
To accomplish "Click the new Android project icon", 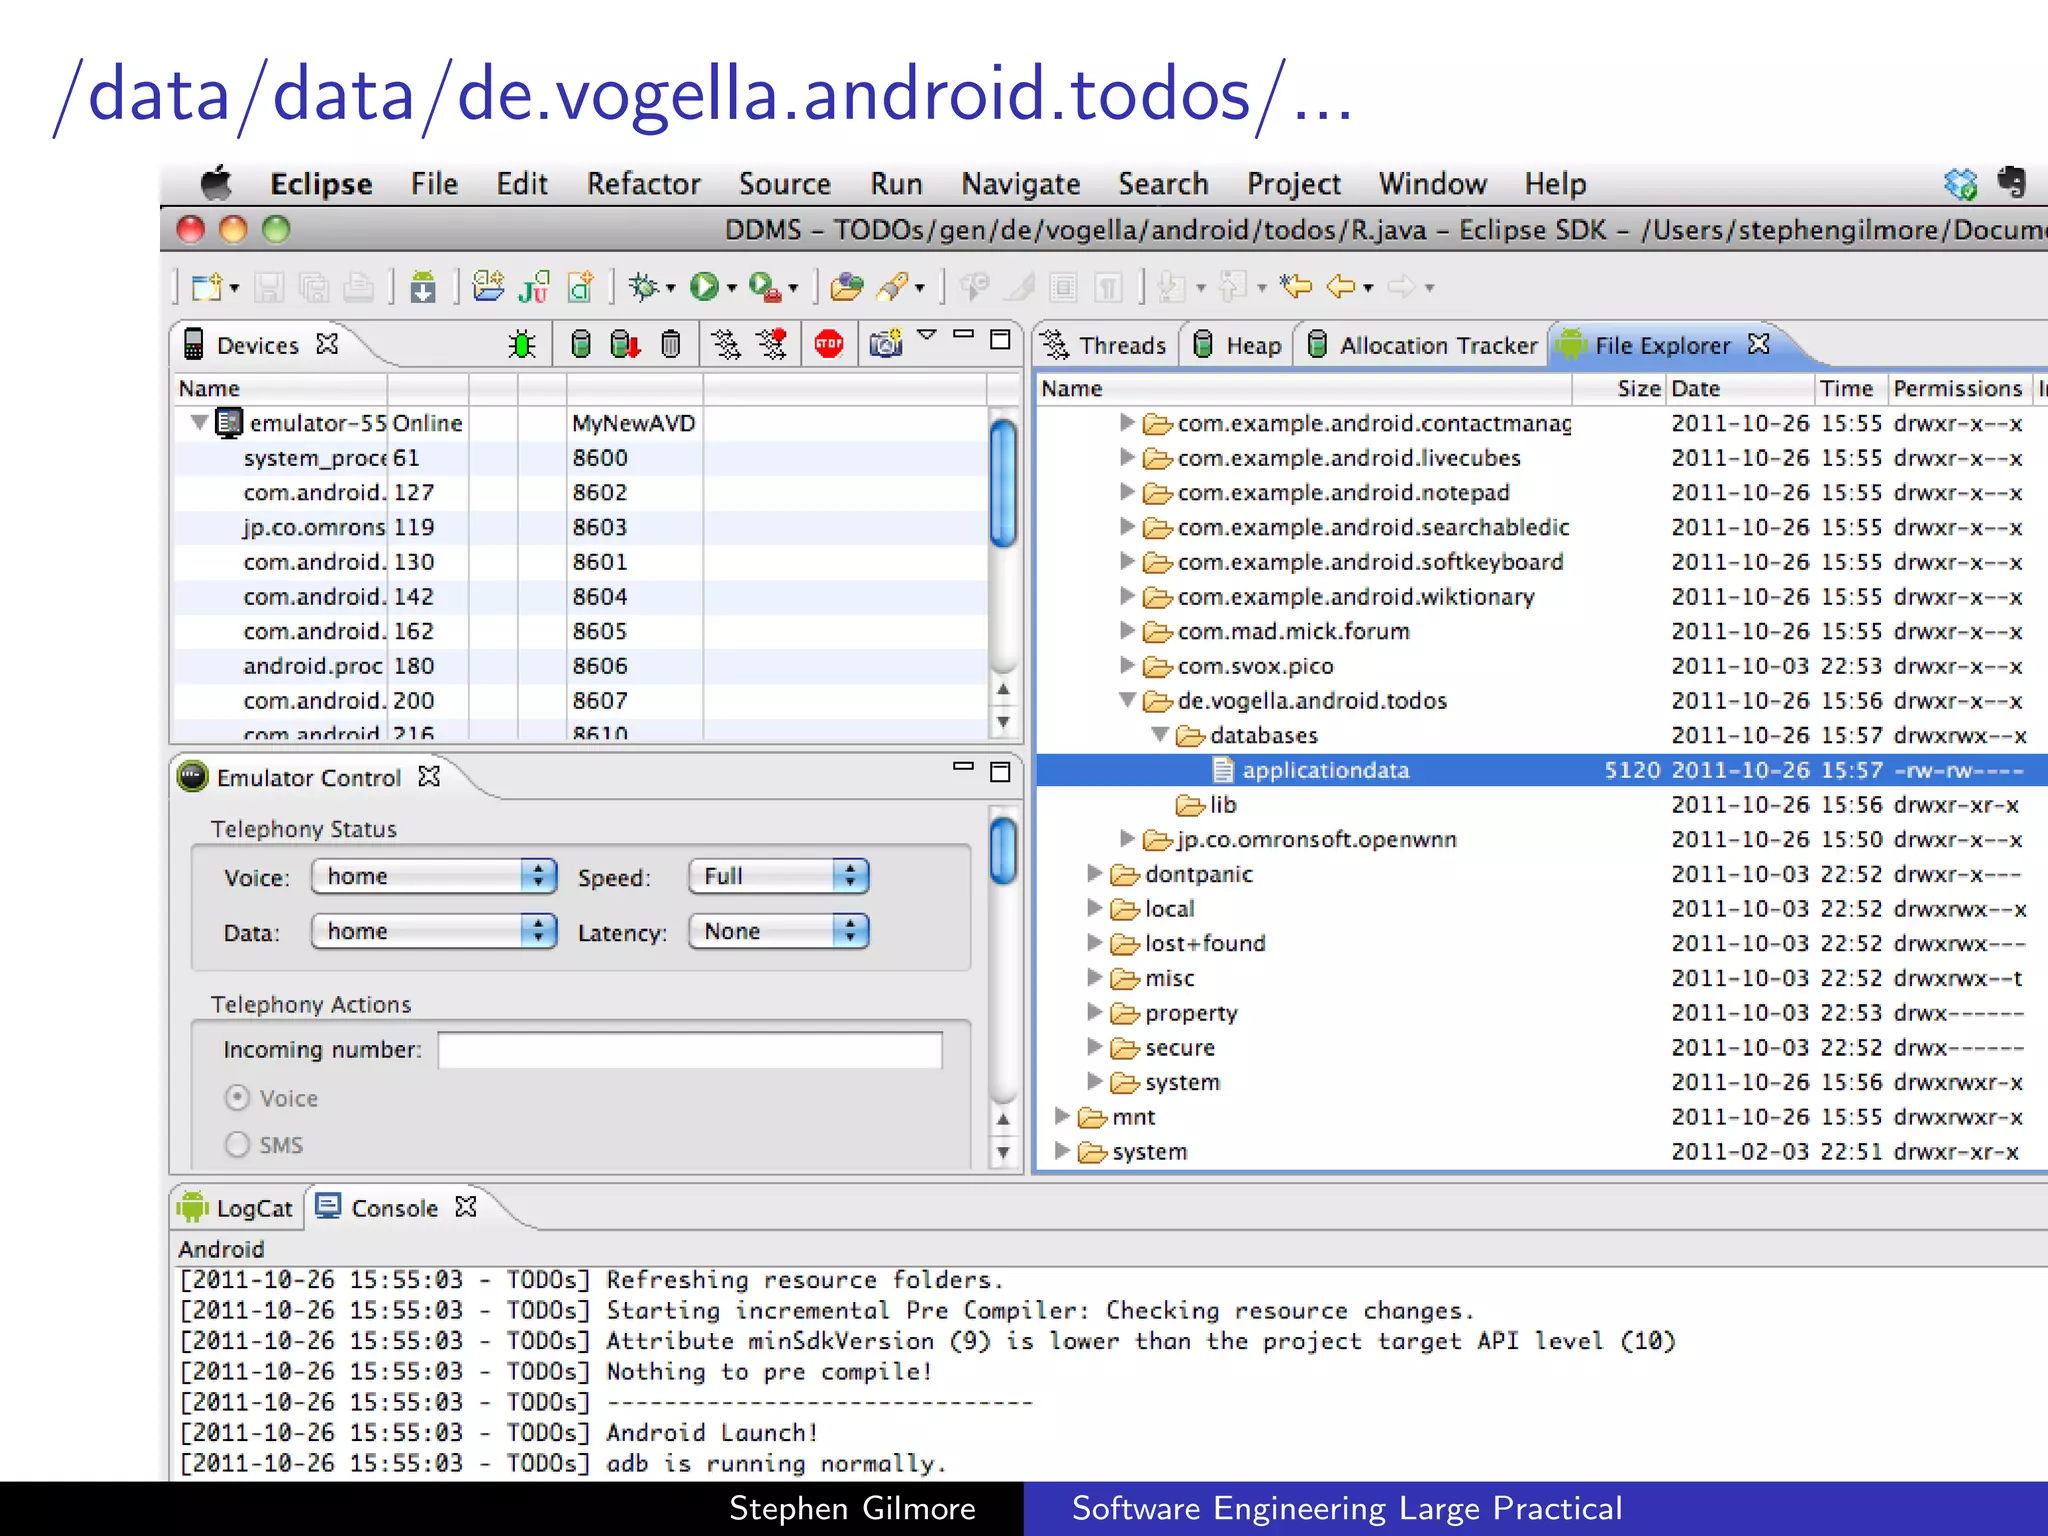I will point(488,286).
